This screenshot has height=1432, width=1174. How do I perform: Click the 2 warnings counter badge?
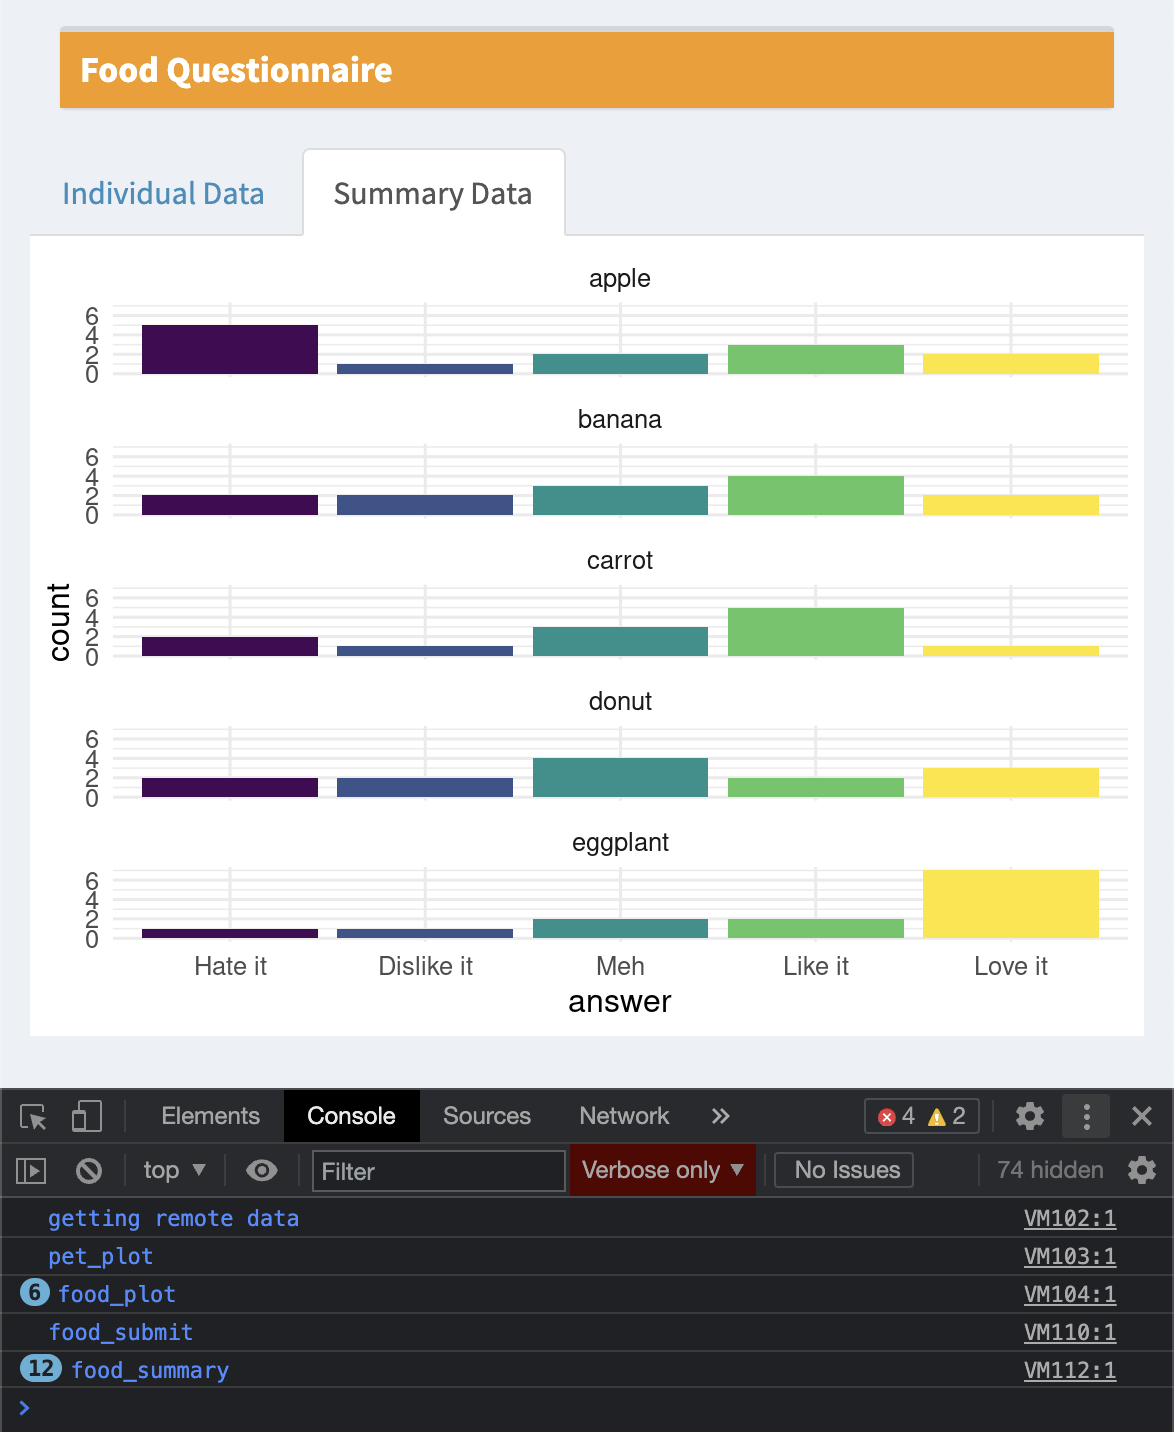point(948,1116)
